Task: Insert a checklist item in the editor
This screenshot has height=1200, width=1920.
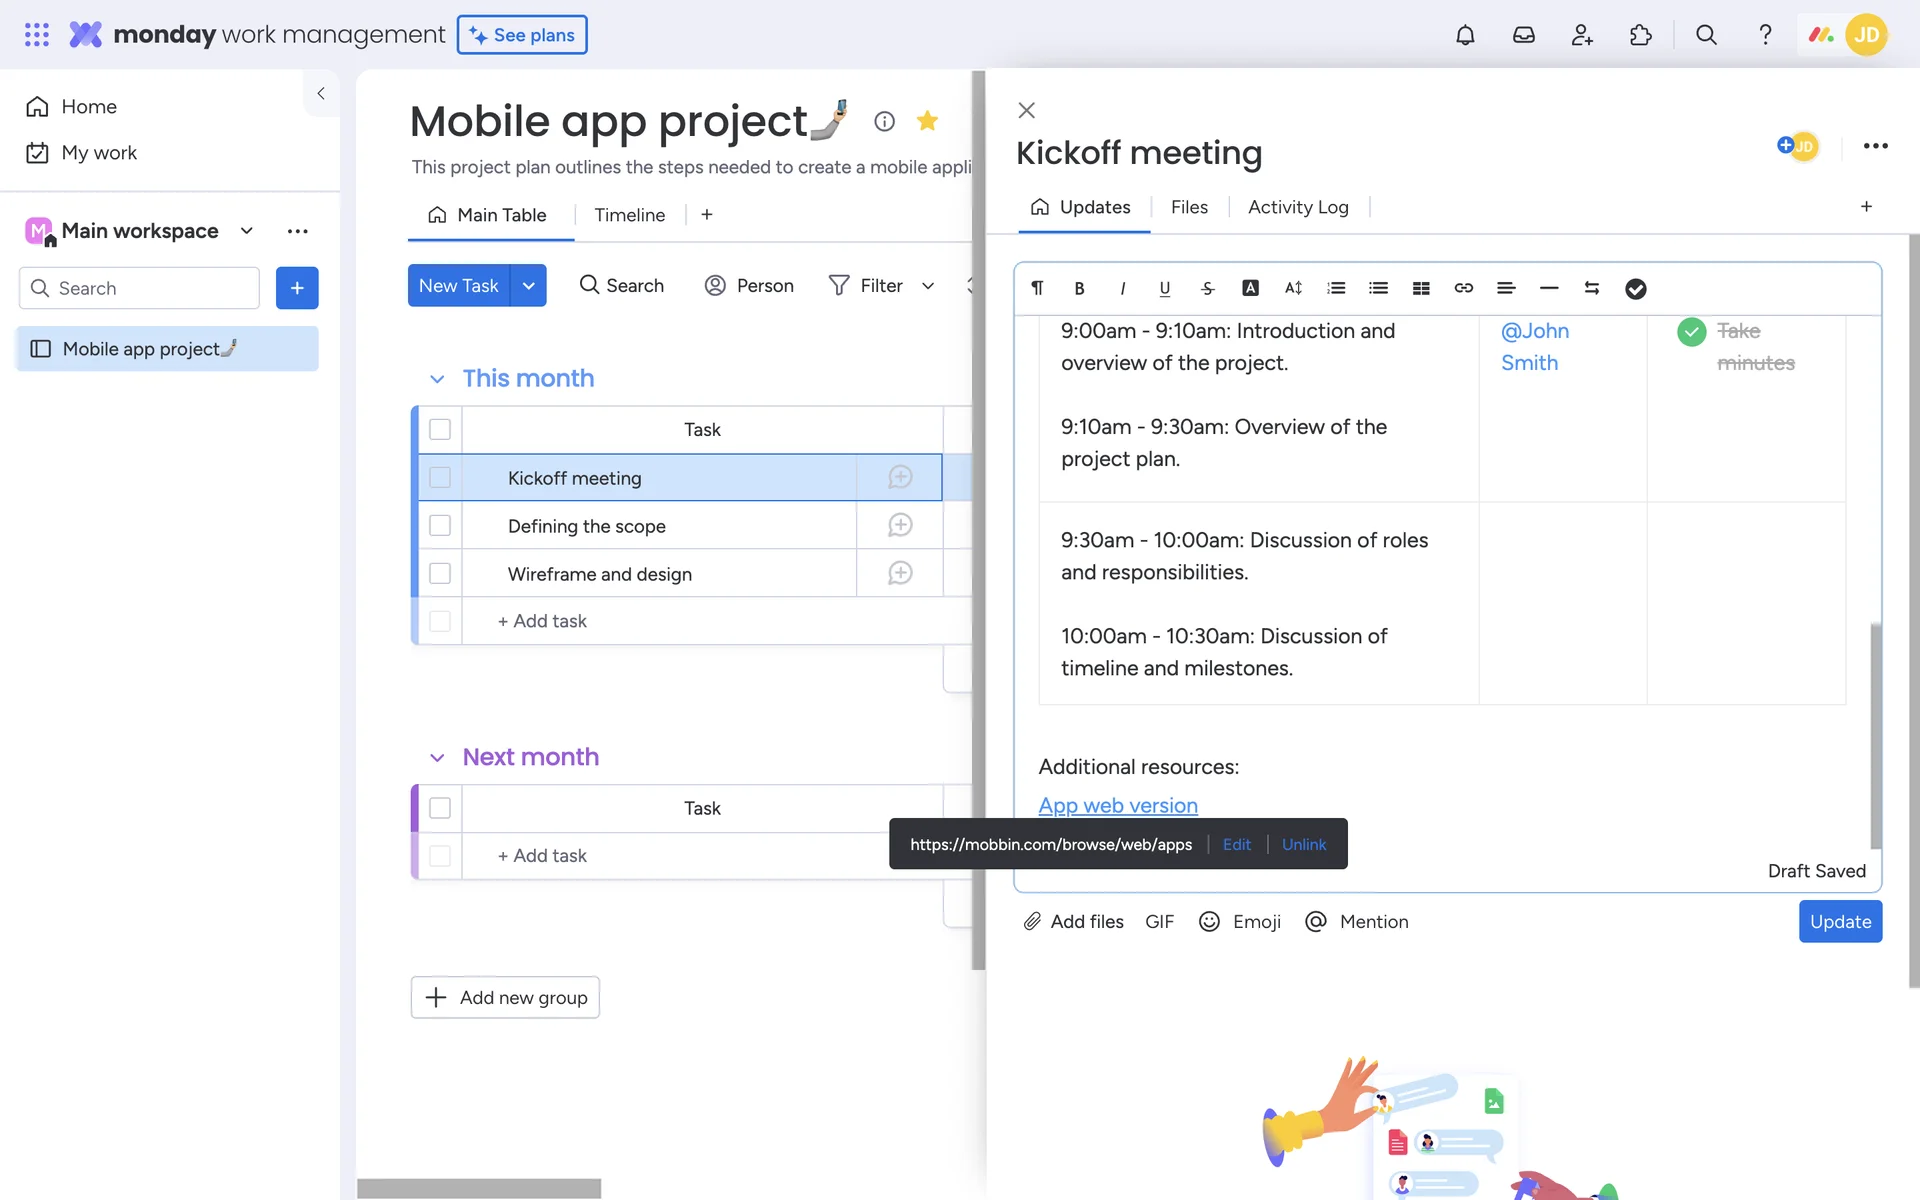Action: click(1635, 288)
